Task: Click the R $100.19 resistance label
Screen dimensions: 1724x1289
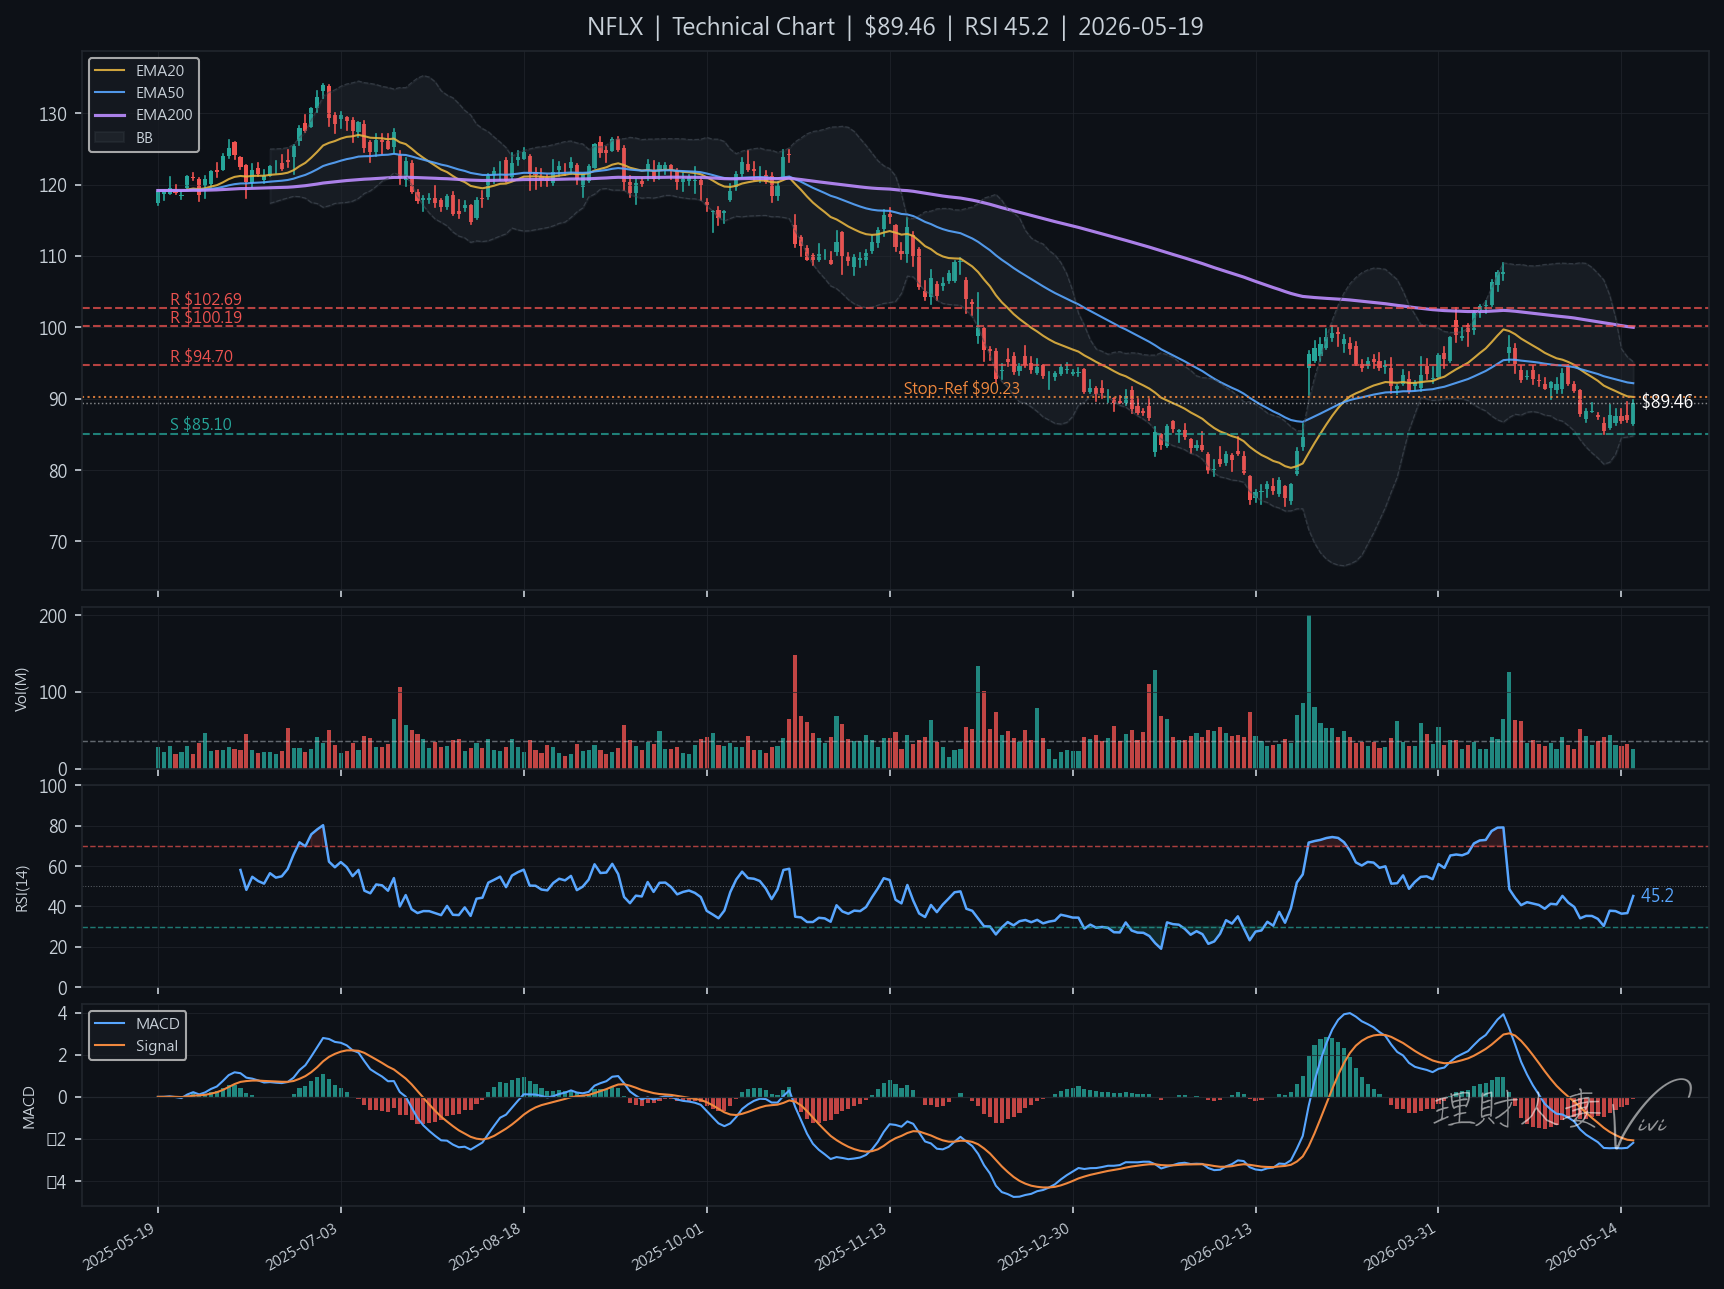Action: click(x=206, y=318)
